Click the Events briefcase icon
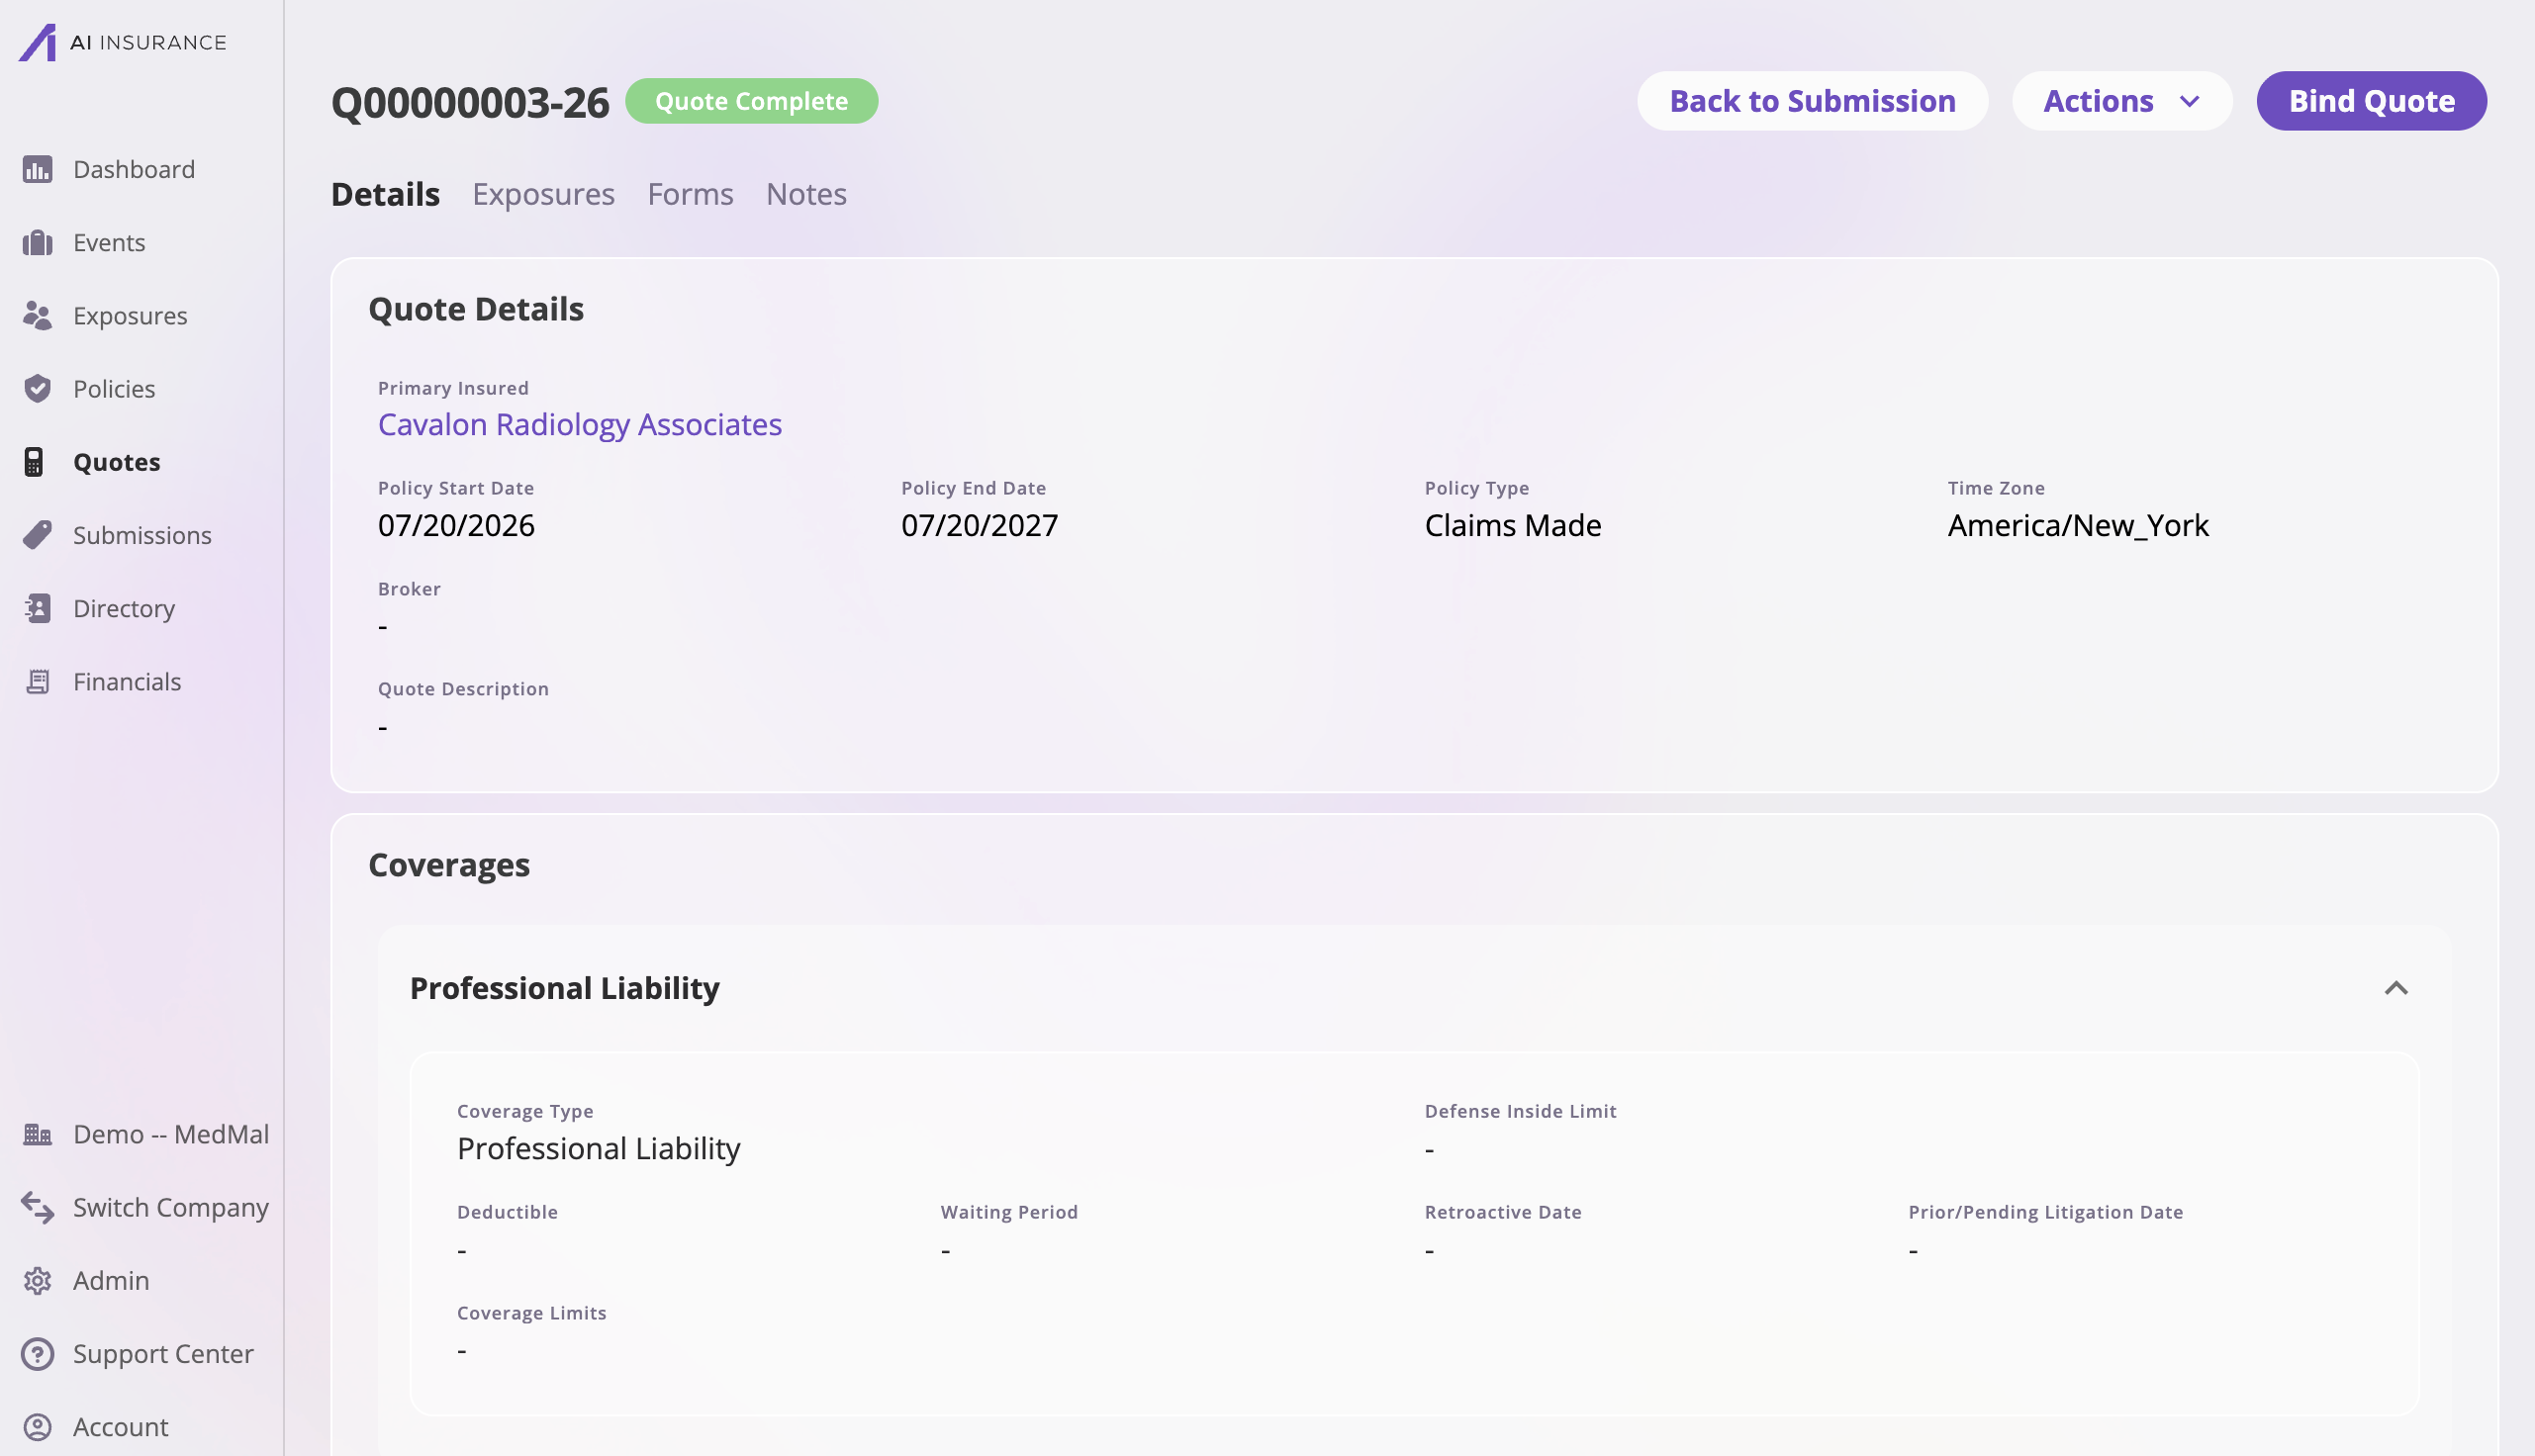Image resolution: width=2535 pixels, height=1456 pixels. (37, 242)
